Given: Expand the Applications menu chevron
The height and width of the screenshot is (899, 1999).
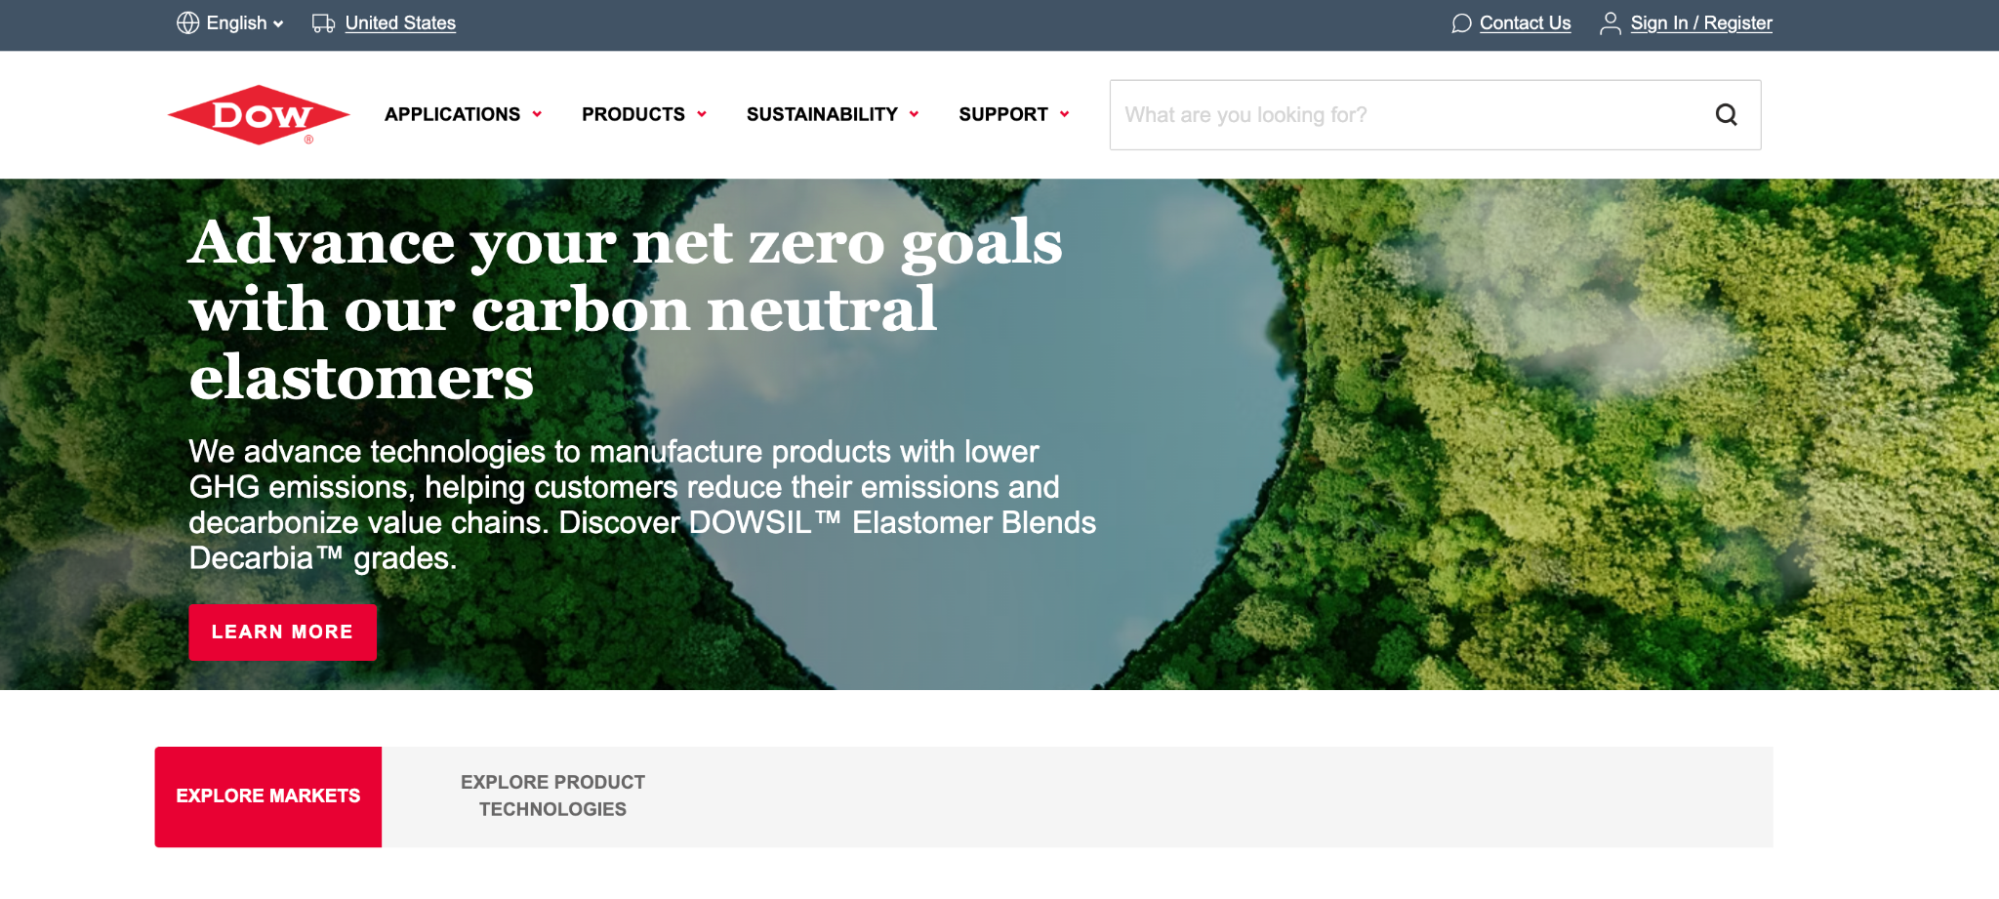Looking at the screenshot, I should [537, 114].
